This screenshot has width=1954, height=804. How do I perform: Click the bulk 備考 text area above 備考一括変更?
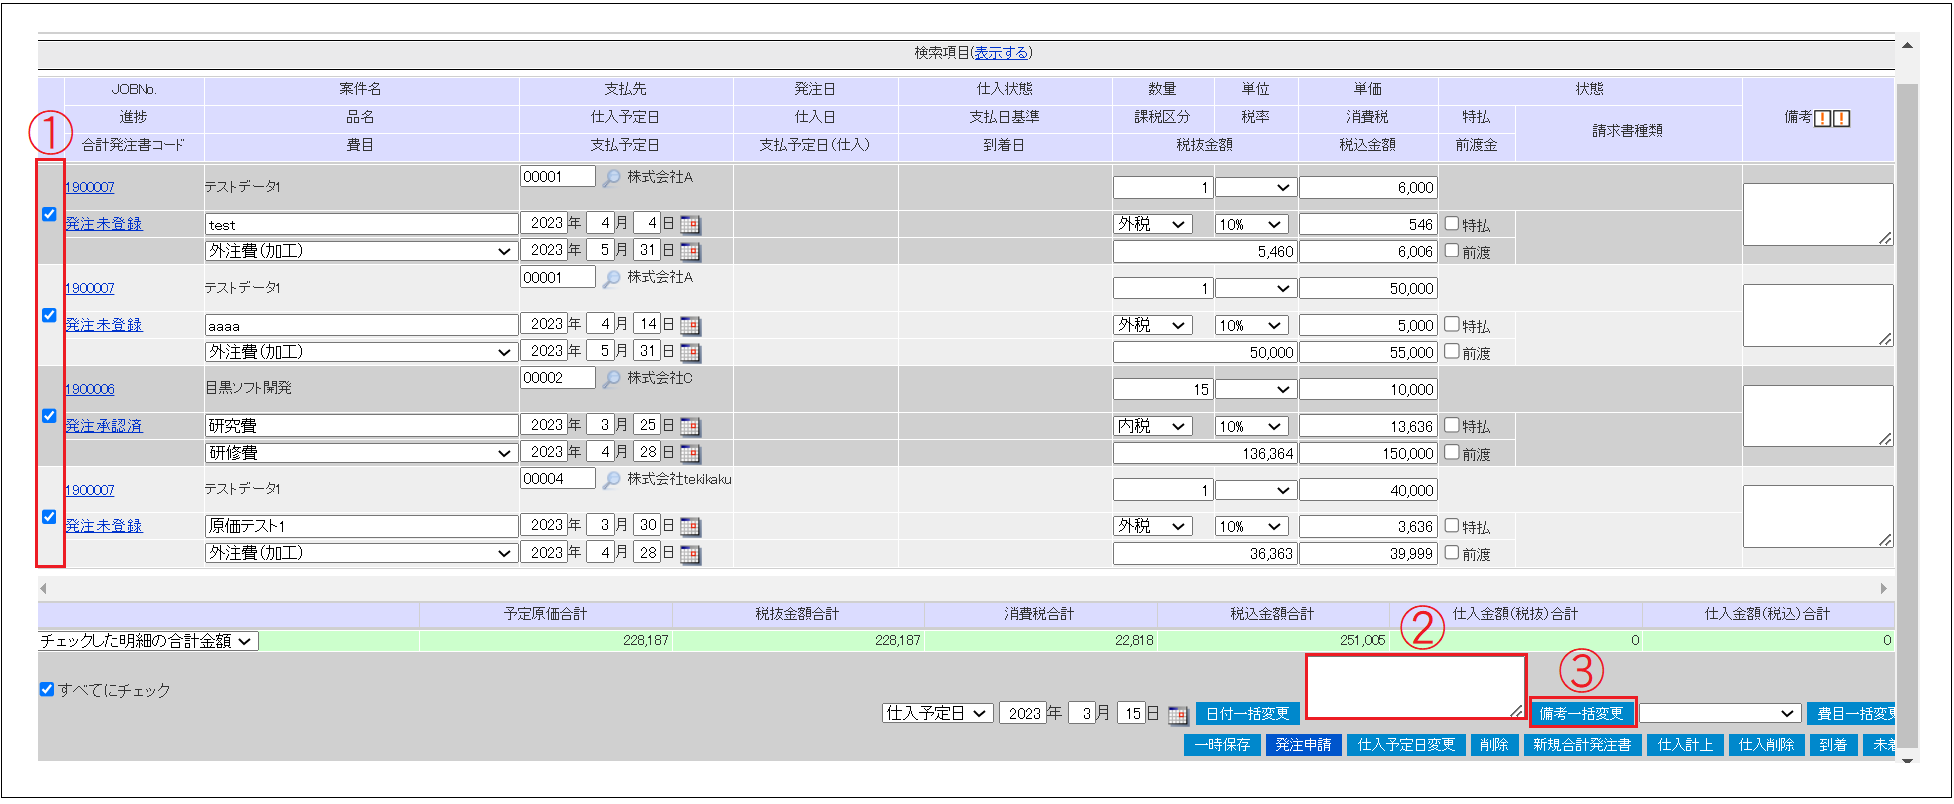point(1416,687)
